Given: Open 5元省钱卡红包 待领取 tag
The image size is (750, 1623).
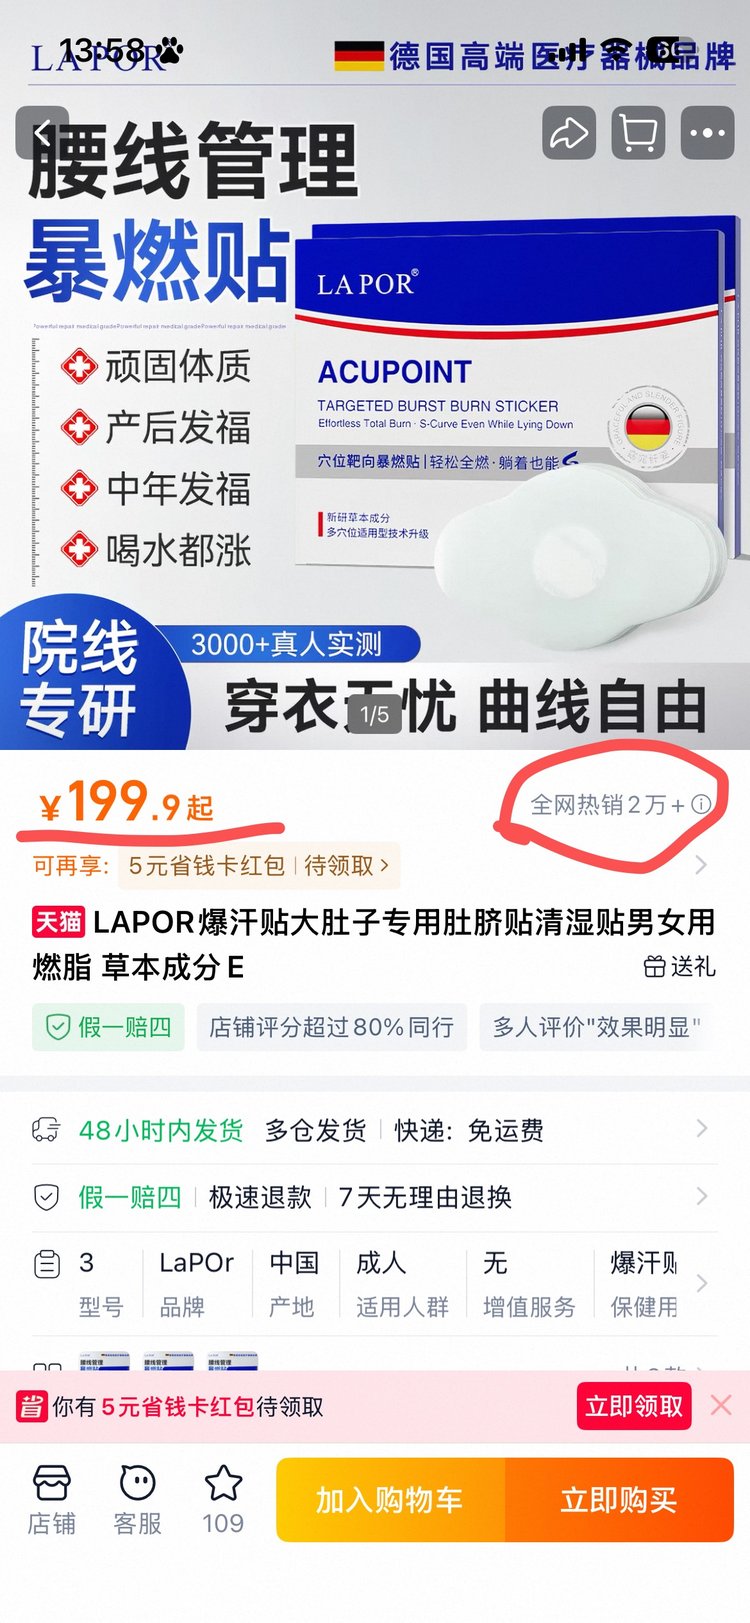Looking at the screenshot, I should point(259,865).
